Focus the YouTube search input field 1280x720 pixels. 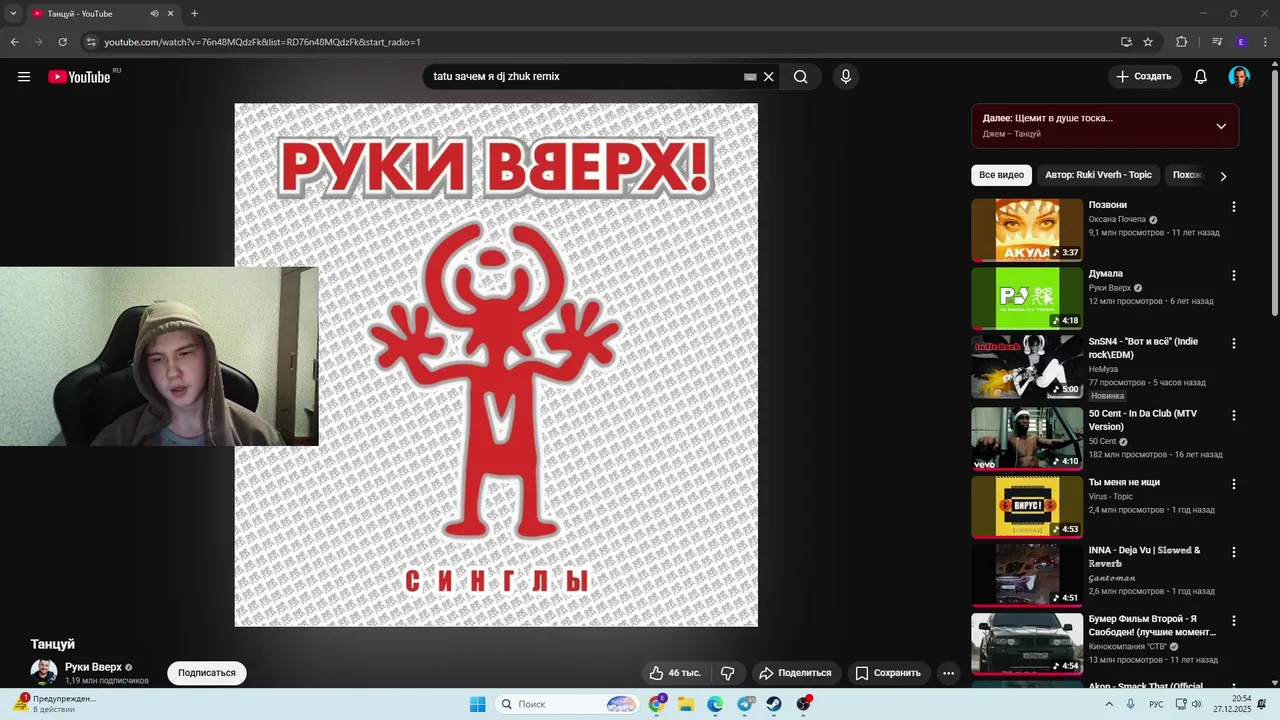pos(585,77)
